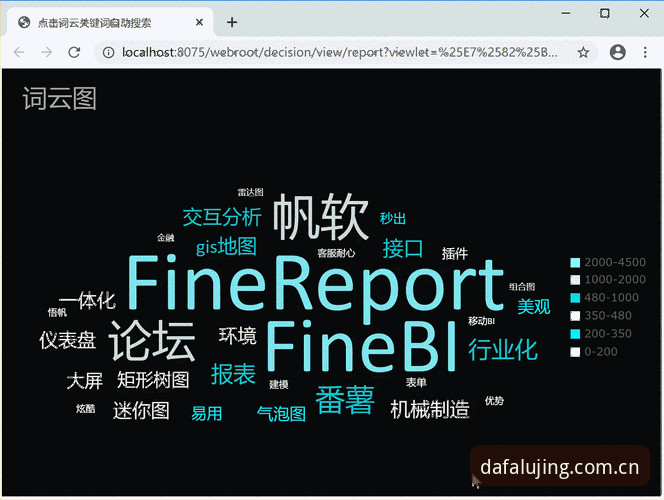Click the 组合图 keyword
This screenshot has height=500, width=664.
pos(522,287)
